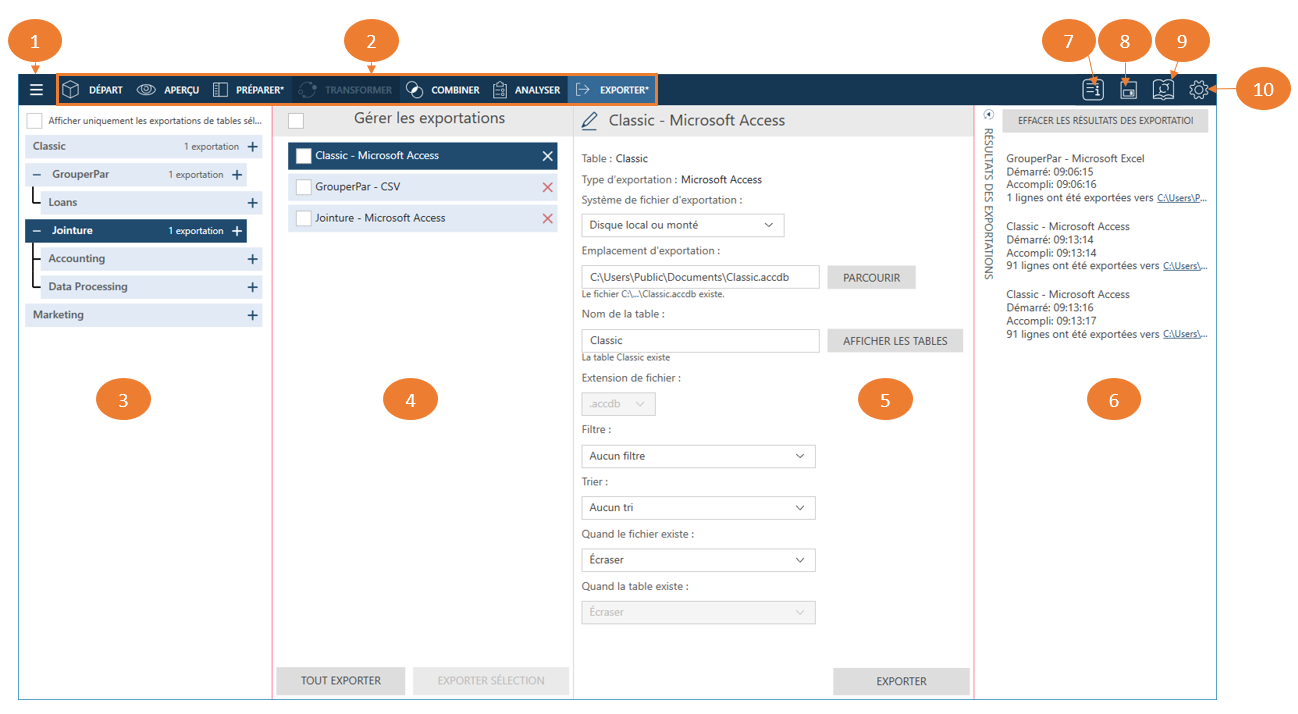
Task: Collapse the Résultats des exportations panel arrow
Action: tap(988, 114)
